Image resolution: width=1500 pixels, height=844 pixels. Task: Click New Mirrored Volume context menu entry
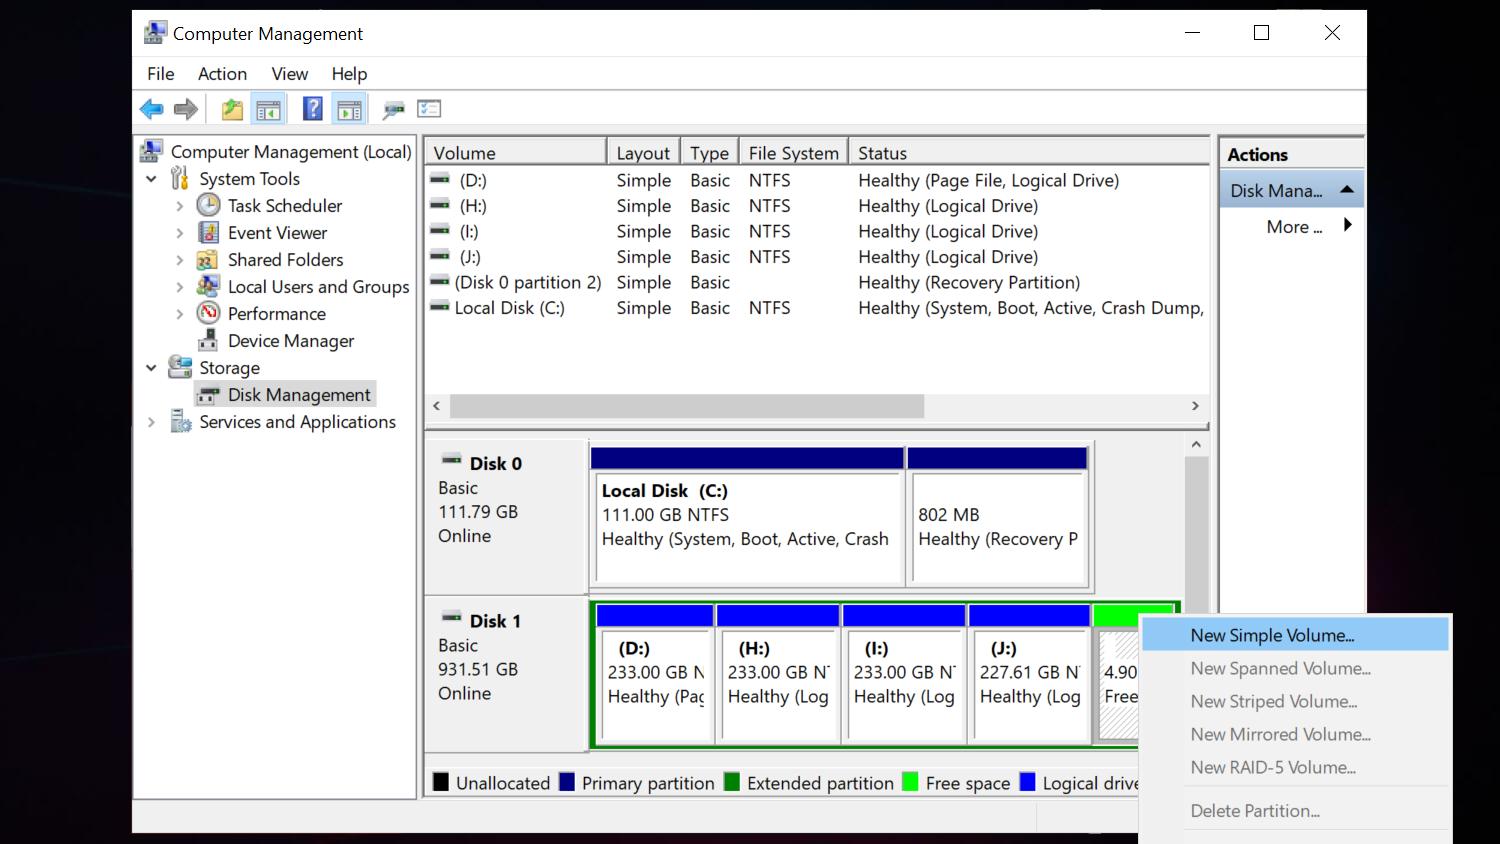click(x=1295, y=734)
